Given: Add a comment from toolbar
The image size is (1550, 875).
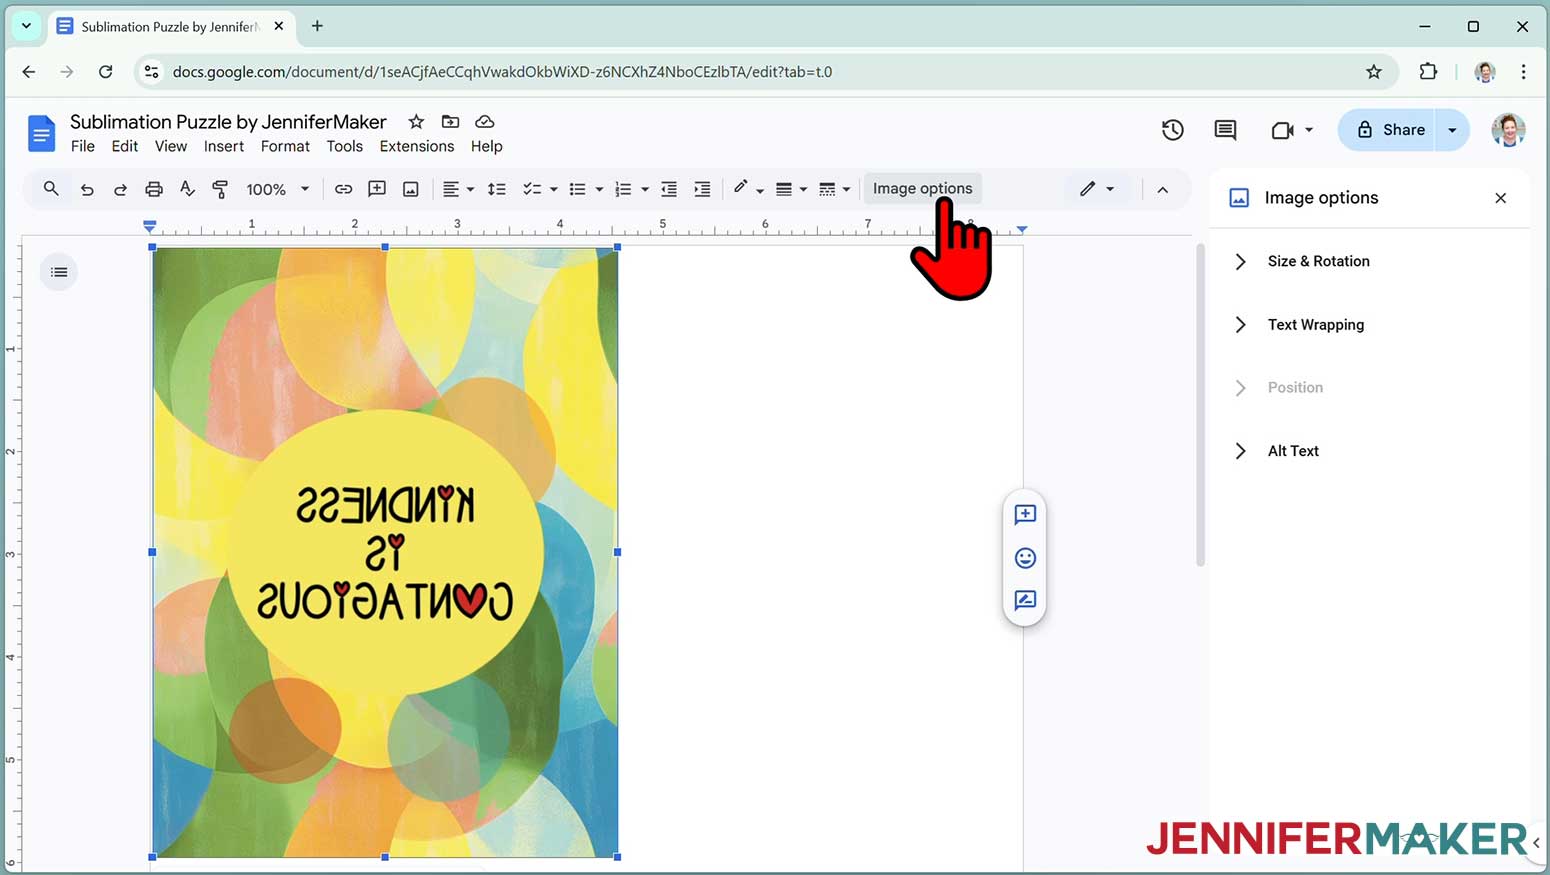Looking at the screenshot, I should (377, 189).
